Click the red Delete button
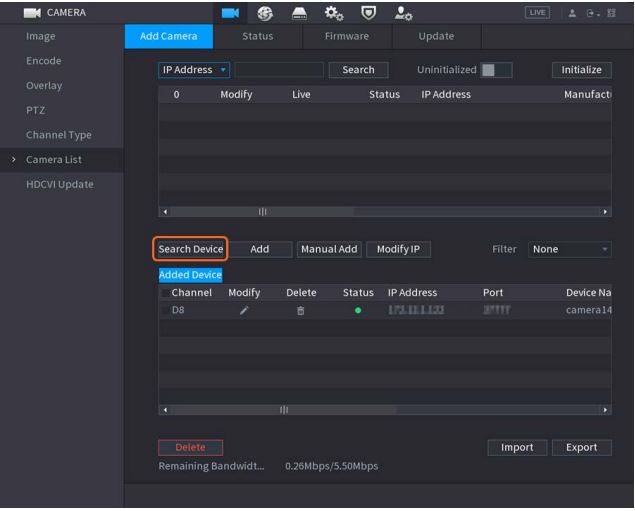635x511 pixels. pyautogui.click(x=190, y=447)
